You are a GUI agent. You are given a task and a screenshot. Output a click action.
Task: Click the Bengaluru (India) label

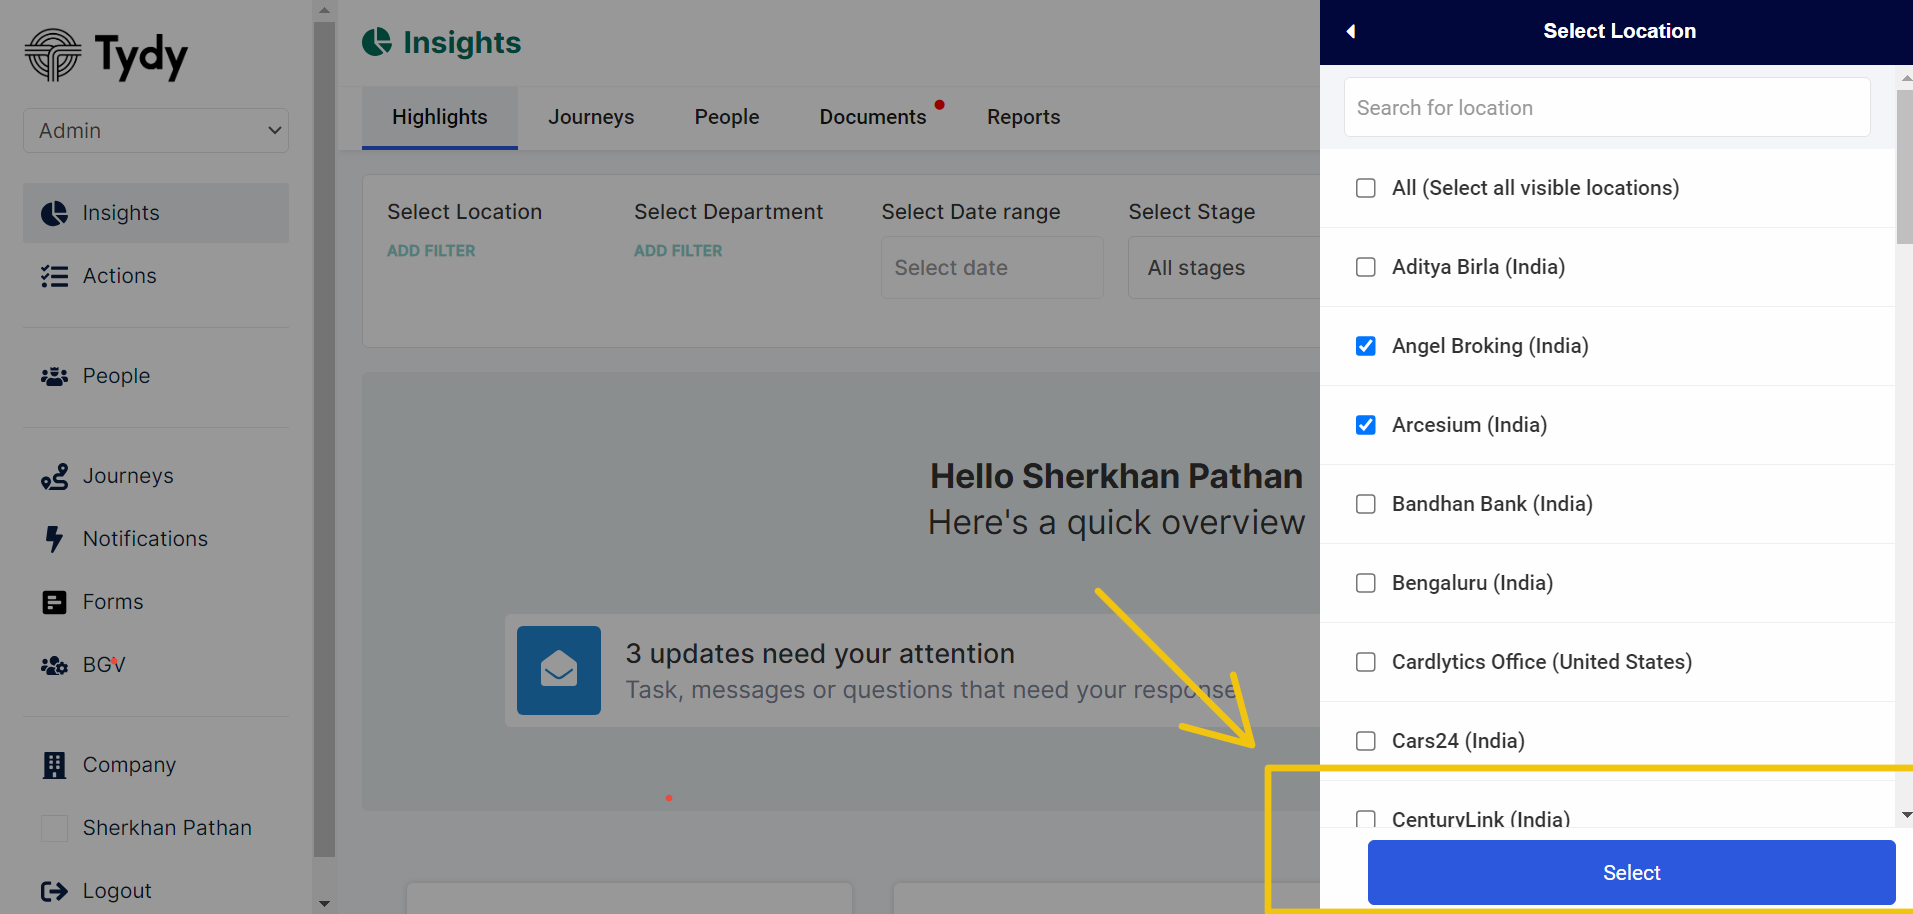(x=1472, y=583)
